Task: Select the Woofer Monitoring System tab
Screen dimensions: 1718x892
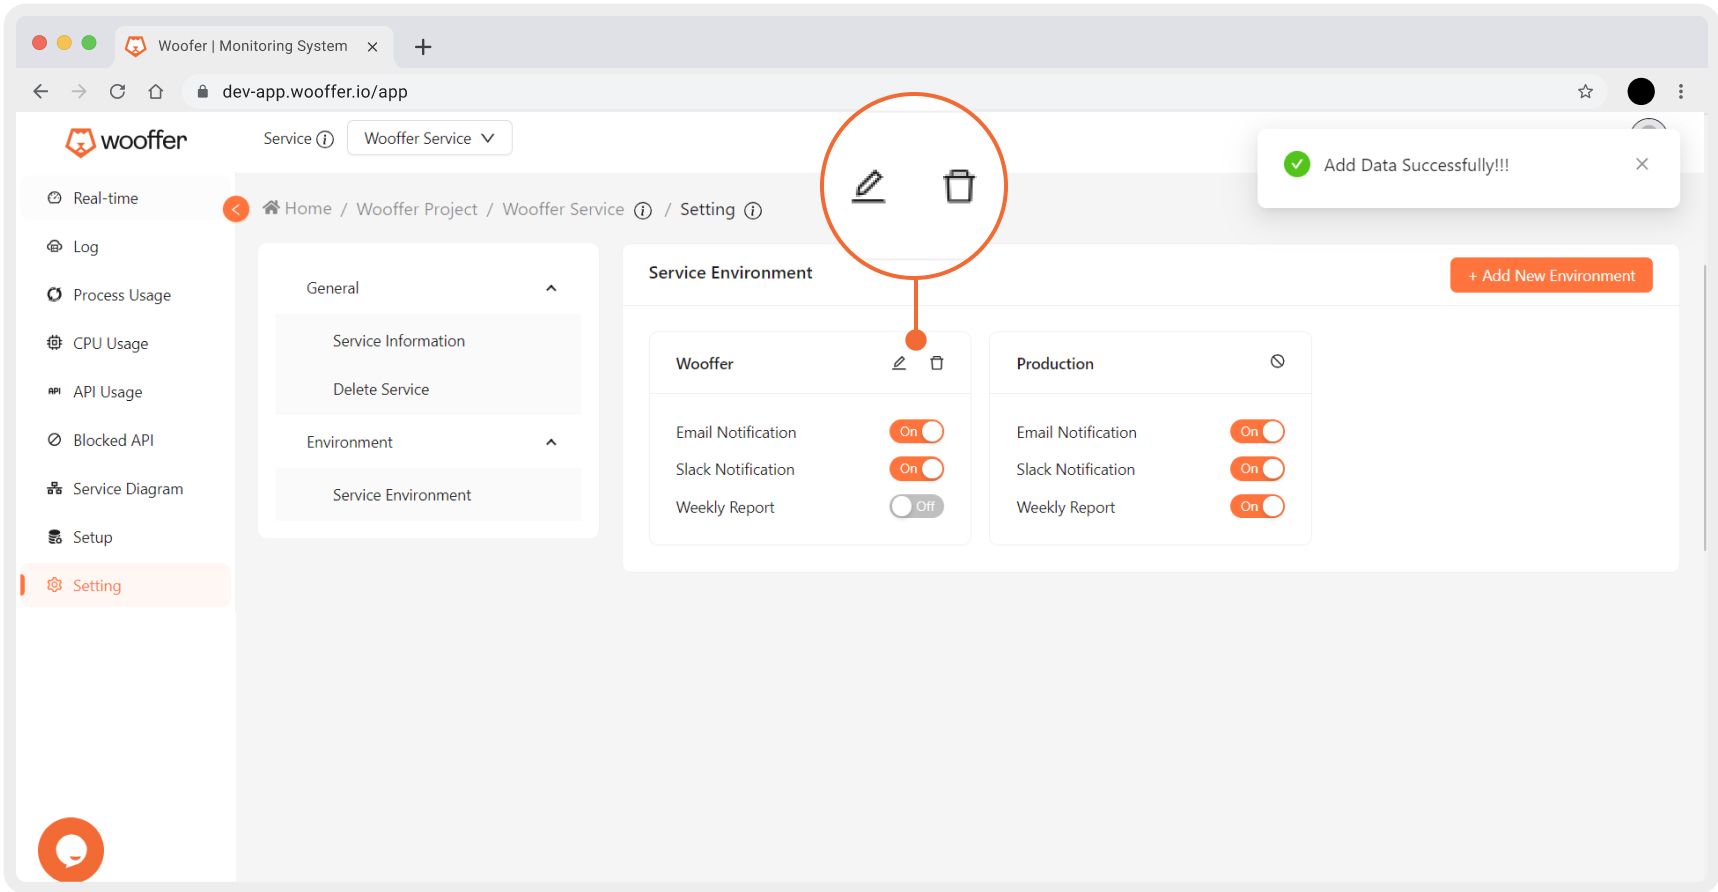Action: (x=252, y=46)
